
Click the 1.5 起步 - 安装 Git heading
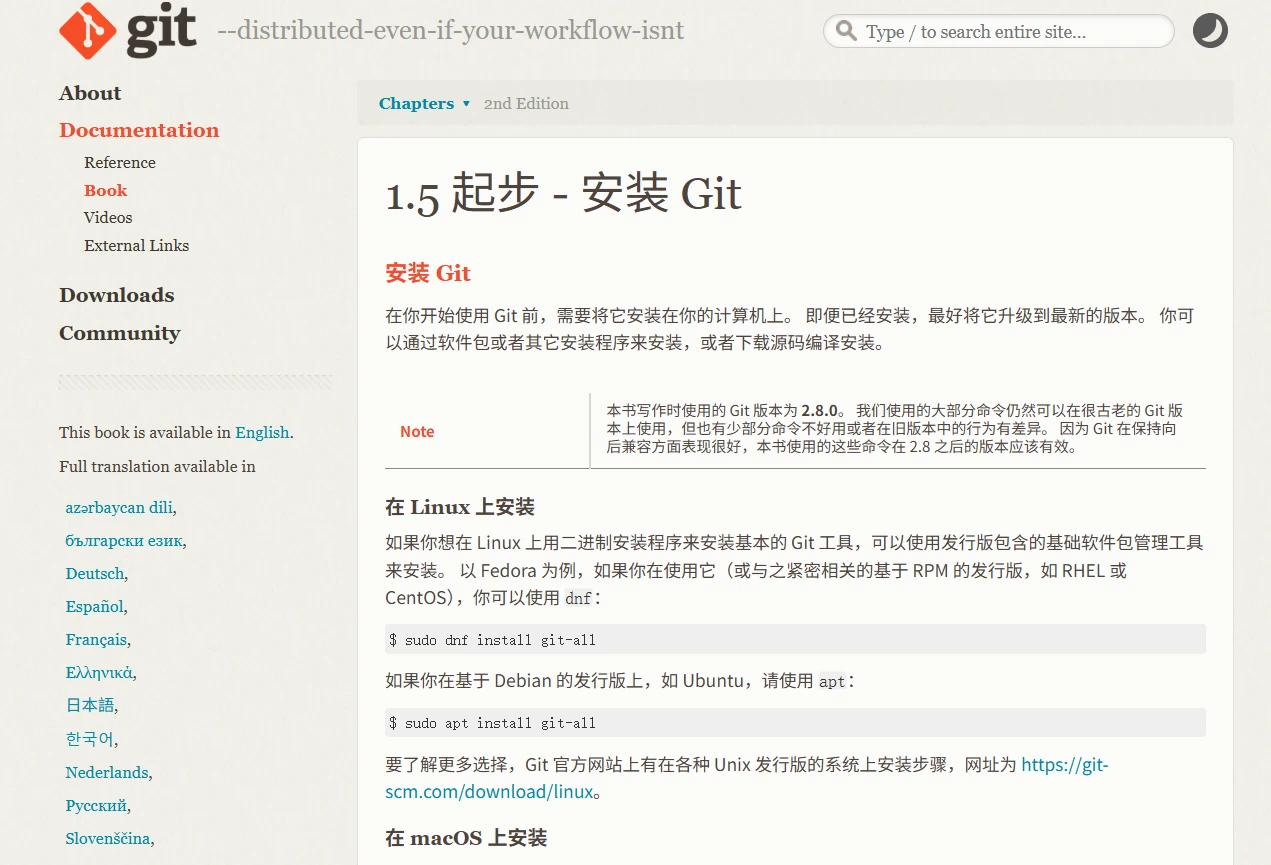pyautogui.click(x=563, y=194)
